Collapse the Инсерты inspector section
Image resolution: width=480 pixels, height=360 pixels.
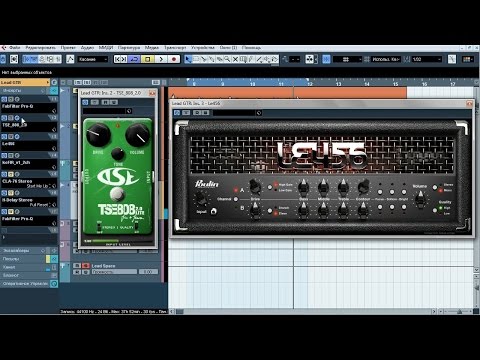click(x=29, y=90)
